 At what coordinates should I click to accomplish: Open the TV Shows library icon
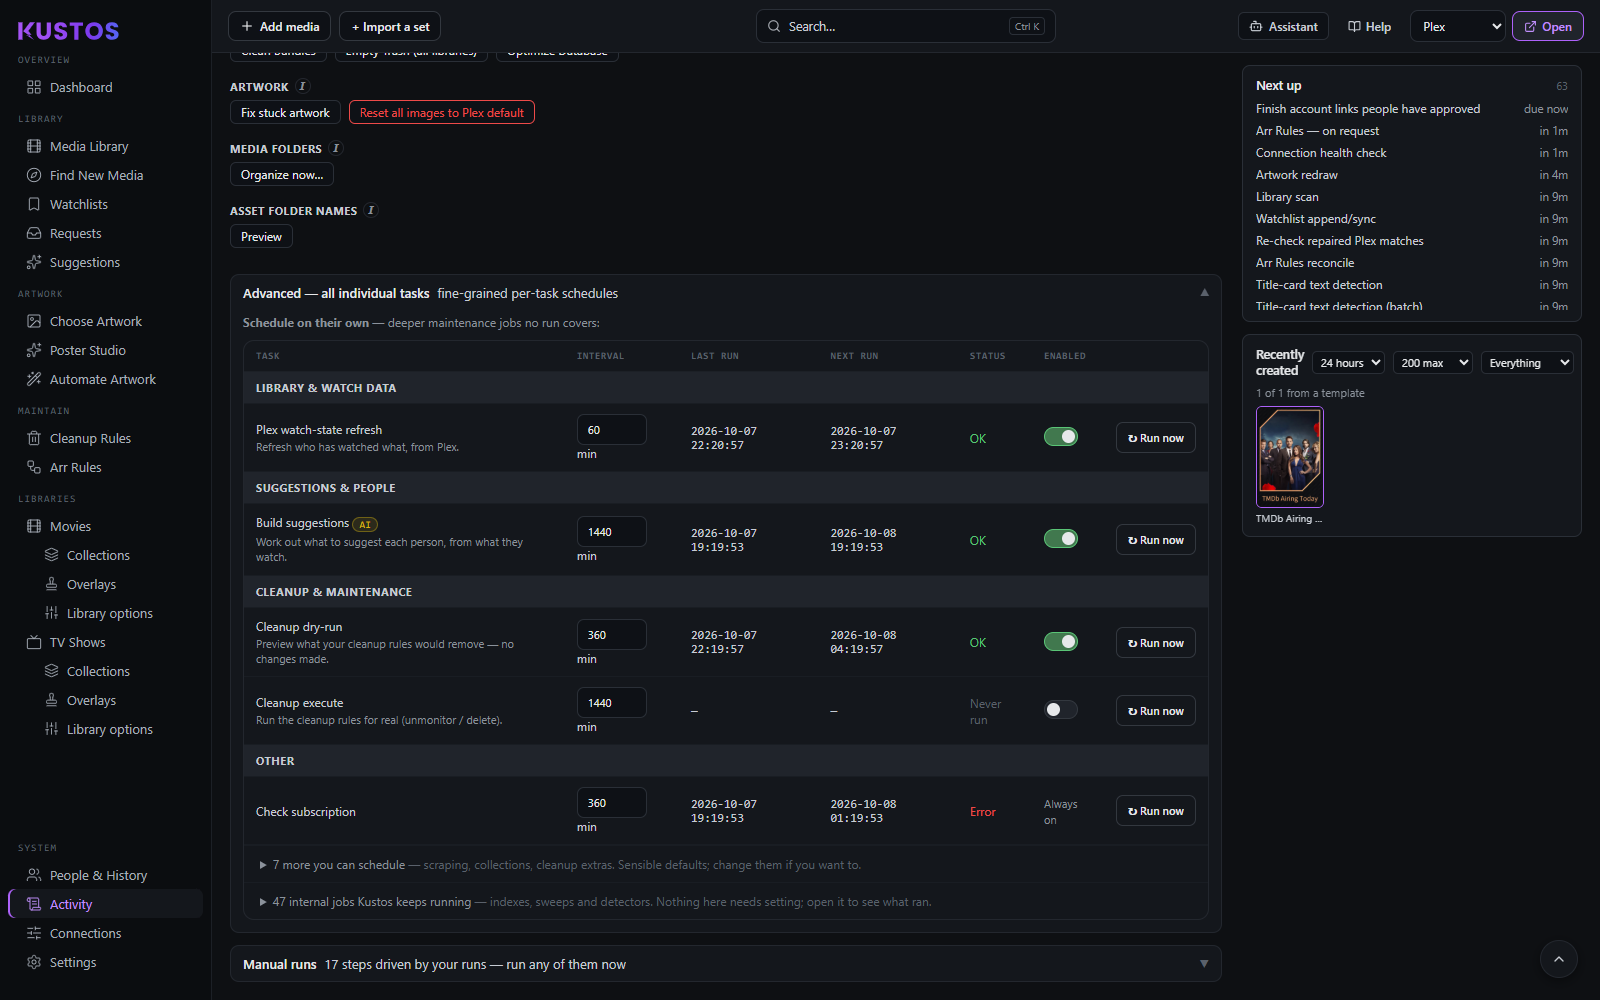click(x=34, y=642)
